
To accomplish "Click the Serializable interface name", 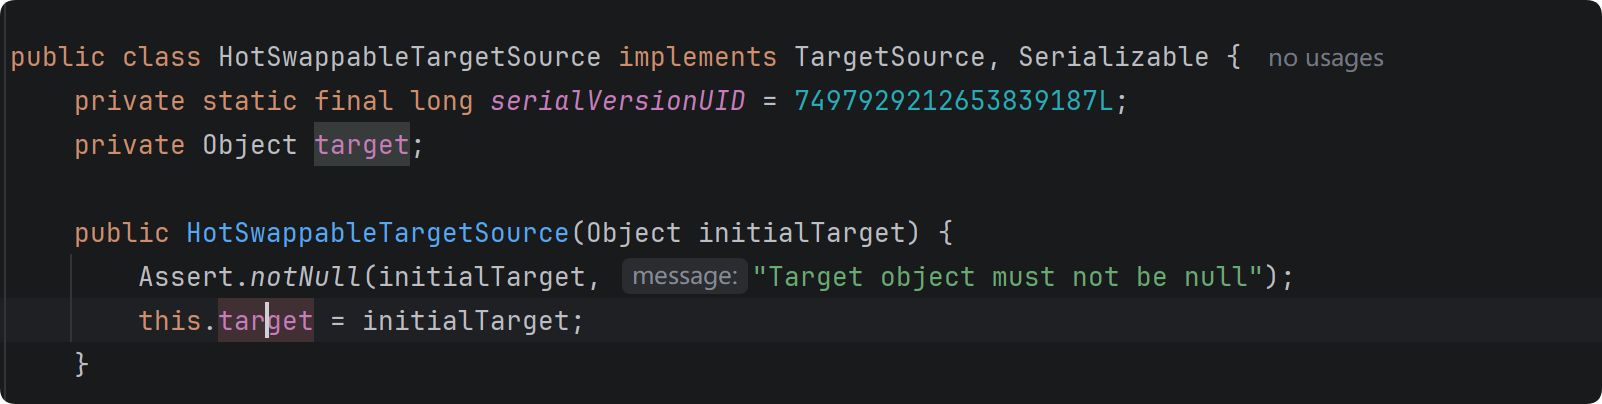I will coord(1113,57).
